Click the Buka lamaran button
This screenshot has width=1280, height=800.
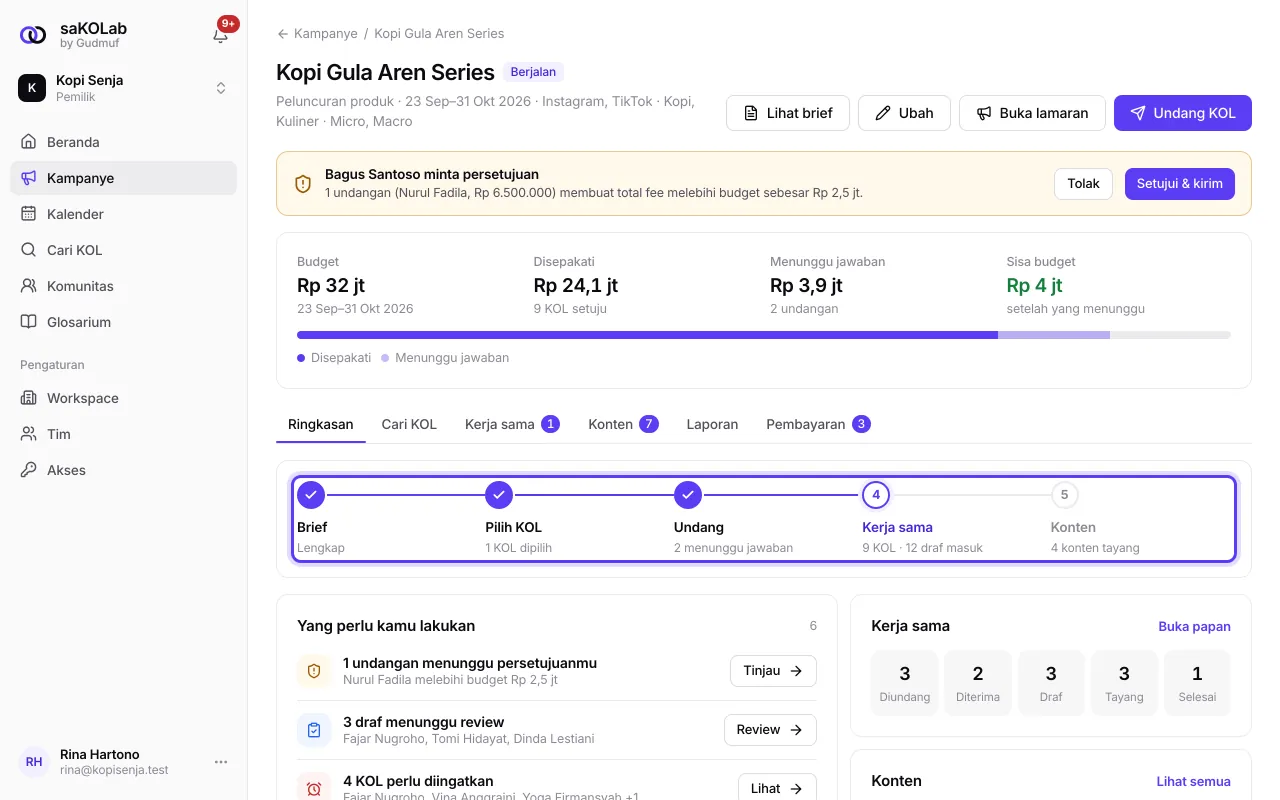[1032, 113]
